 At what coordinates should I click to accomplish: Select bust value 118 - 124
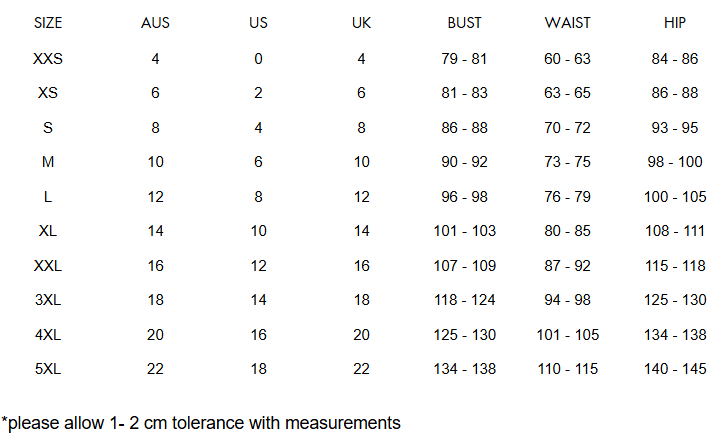pyautogui.click(x=464, y=300)
